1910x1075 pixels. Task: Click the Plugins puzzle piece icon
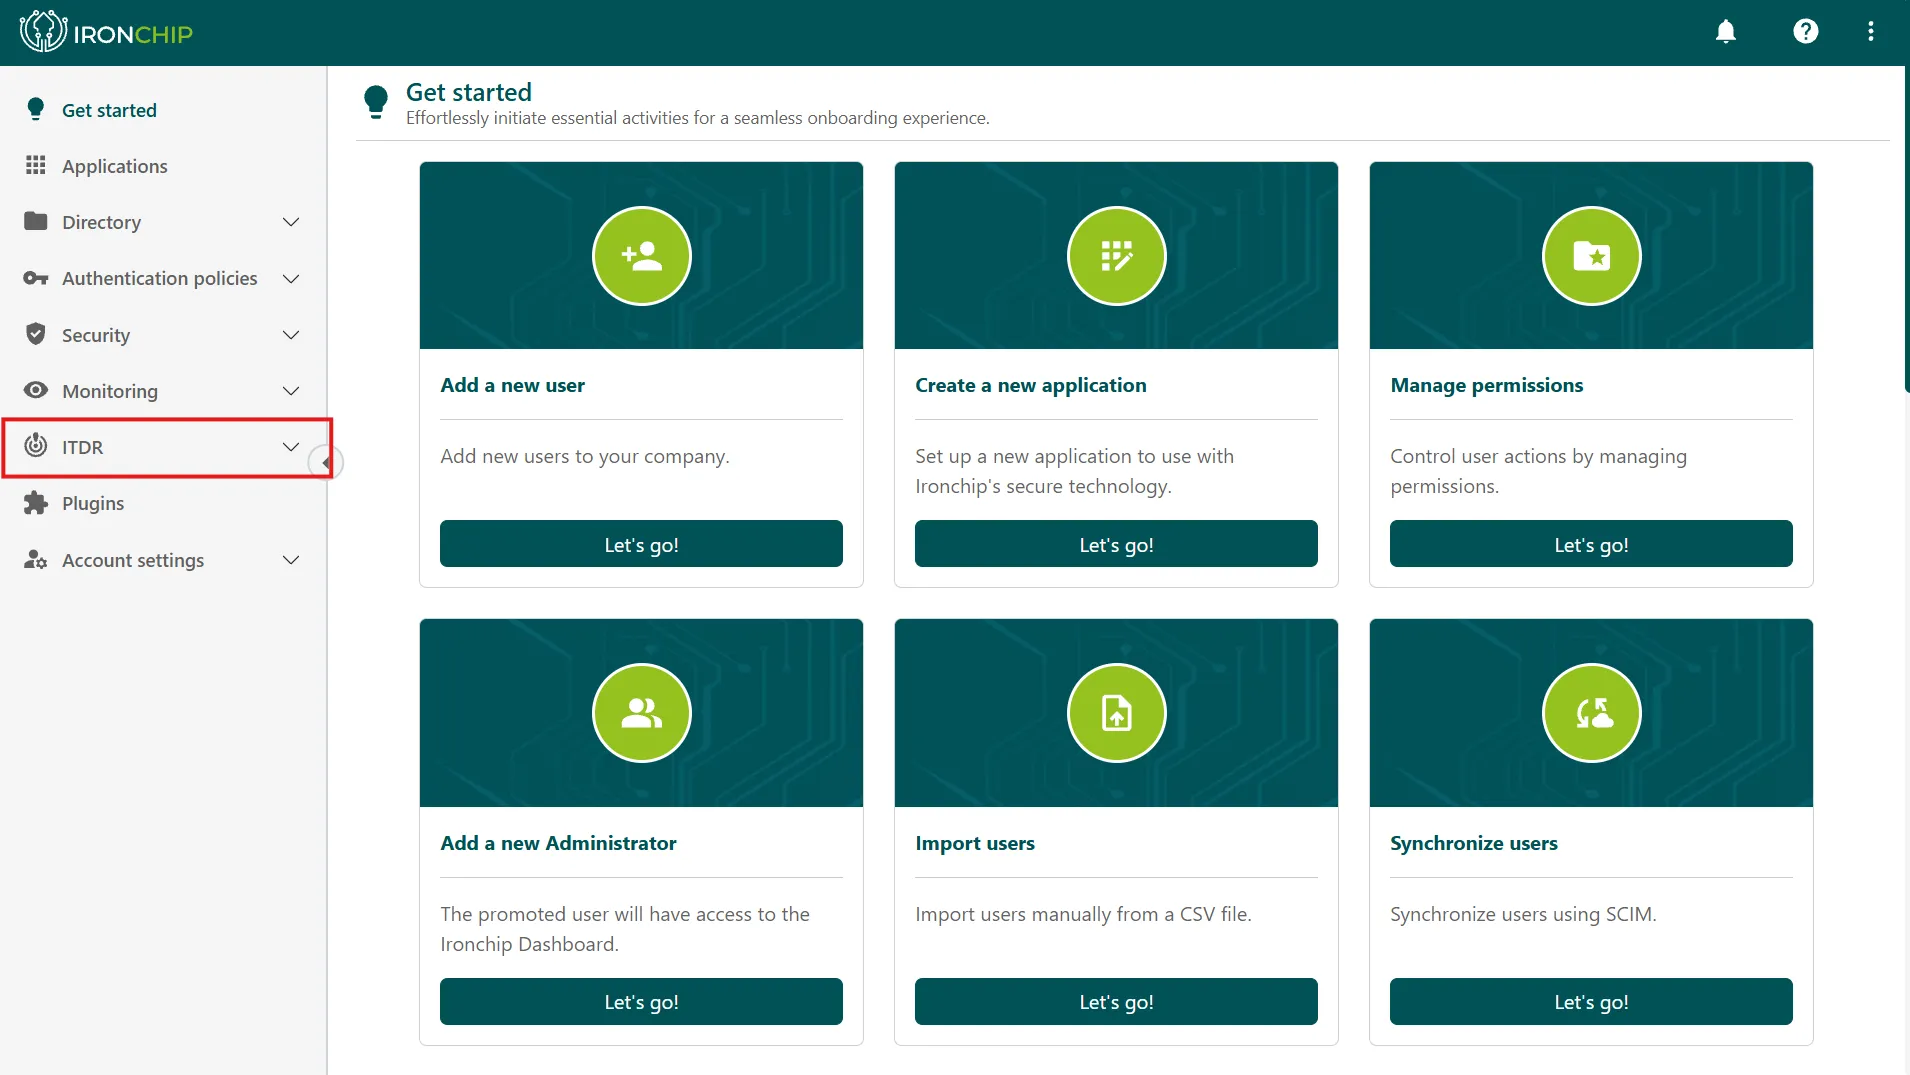click(36, 503)
